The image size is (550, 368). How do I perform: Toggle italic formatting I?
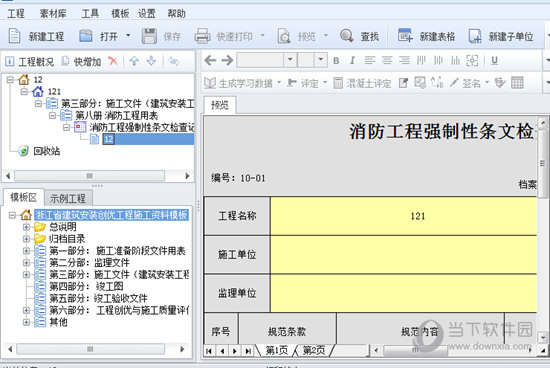[352, 61]
